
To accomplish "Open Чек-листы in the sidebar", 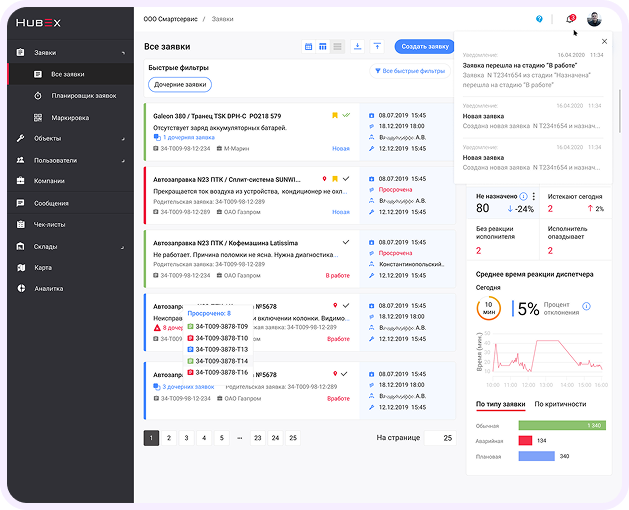I will [50, 224].
